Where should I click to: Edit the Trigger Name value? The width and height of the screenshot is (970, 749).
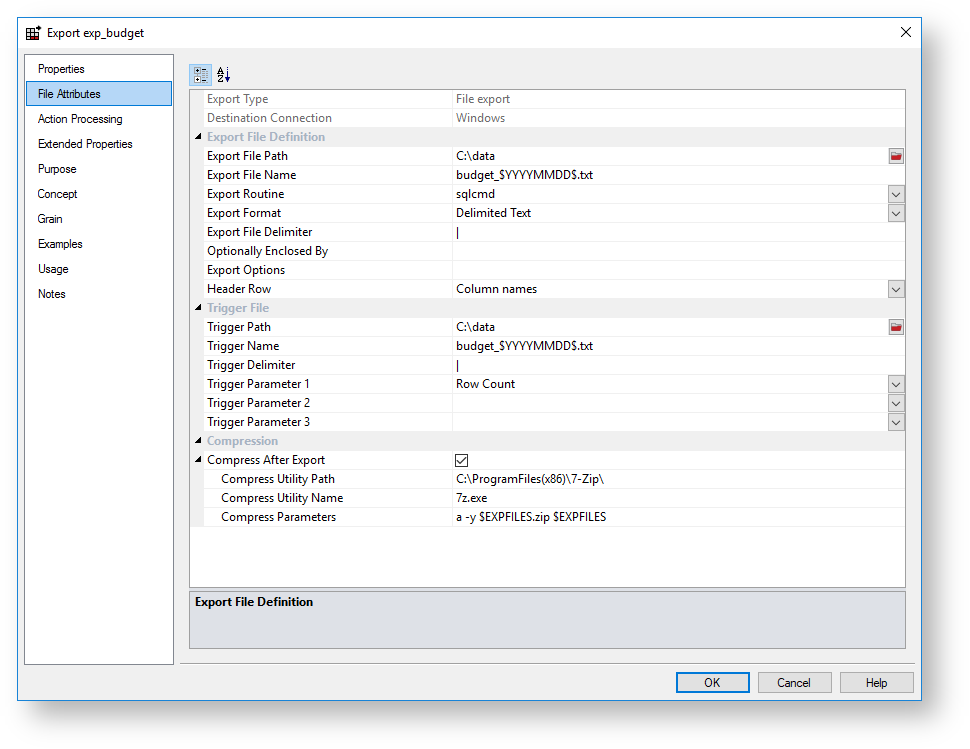pos(679,346)
